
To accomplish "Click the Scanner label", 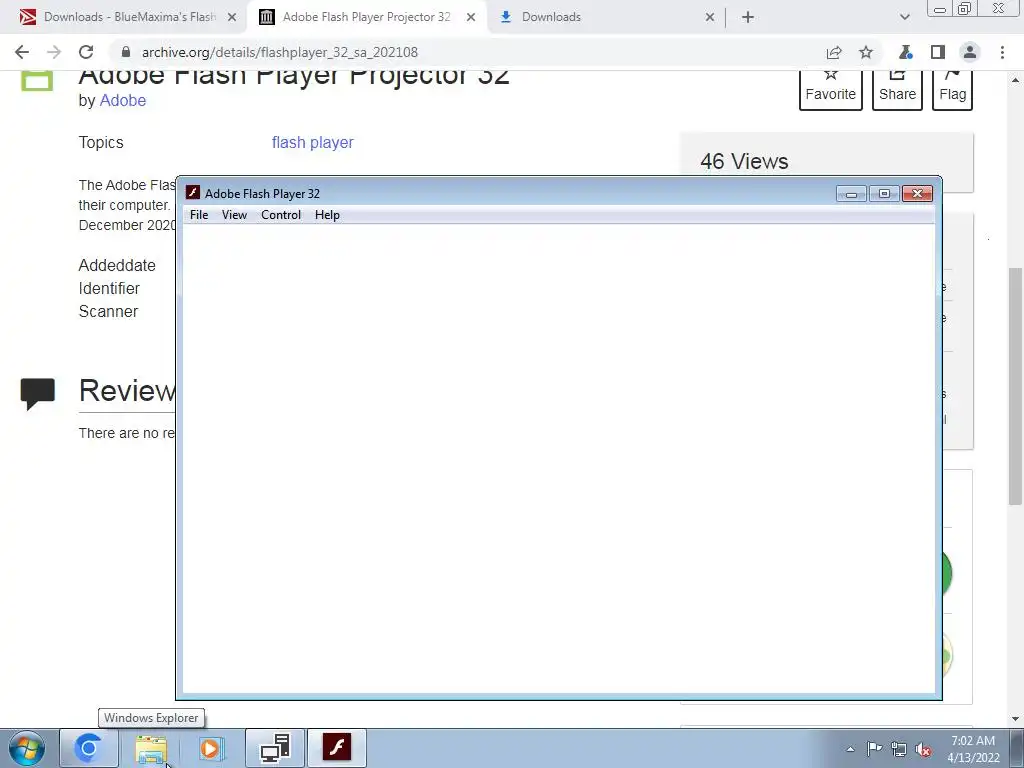I will pos(108,312).
